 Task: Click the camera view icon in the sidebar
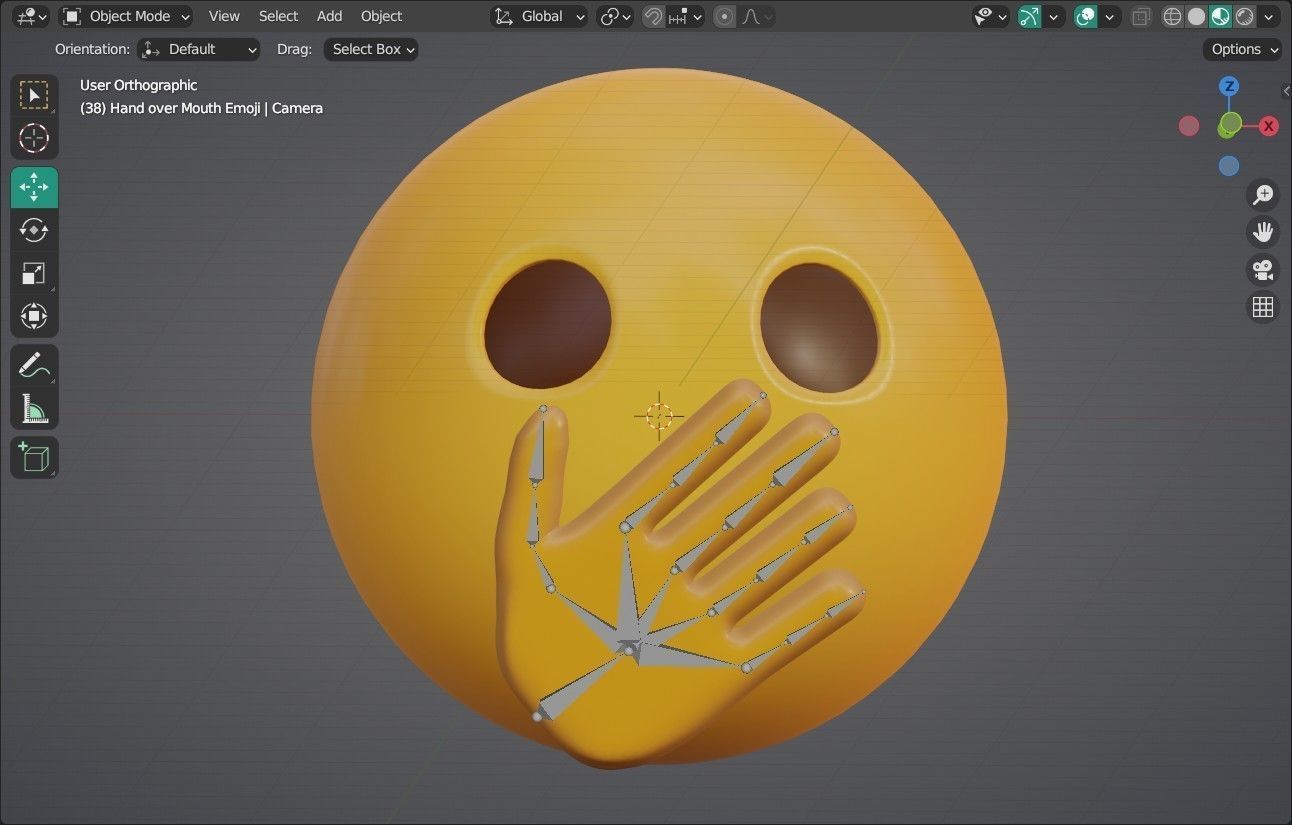point(1263,270)
